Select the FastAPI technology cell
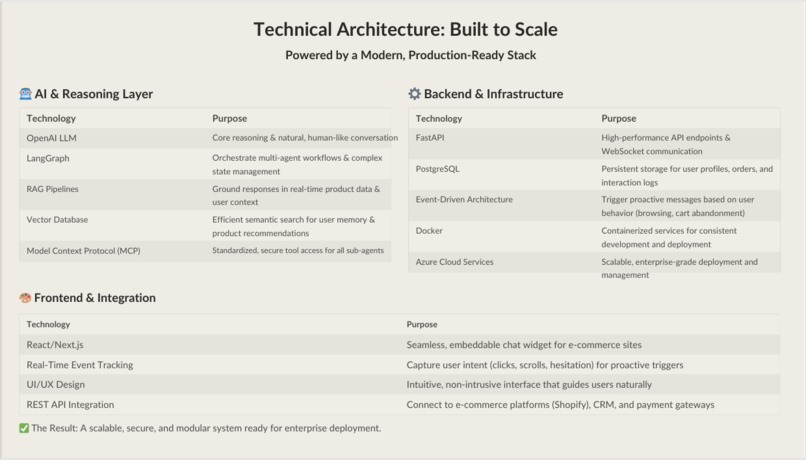This screenshot has width=806, height=460. pyautogui.click(x=430, y=138)
